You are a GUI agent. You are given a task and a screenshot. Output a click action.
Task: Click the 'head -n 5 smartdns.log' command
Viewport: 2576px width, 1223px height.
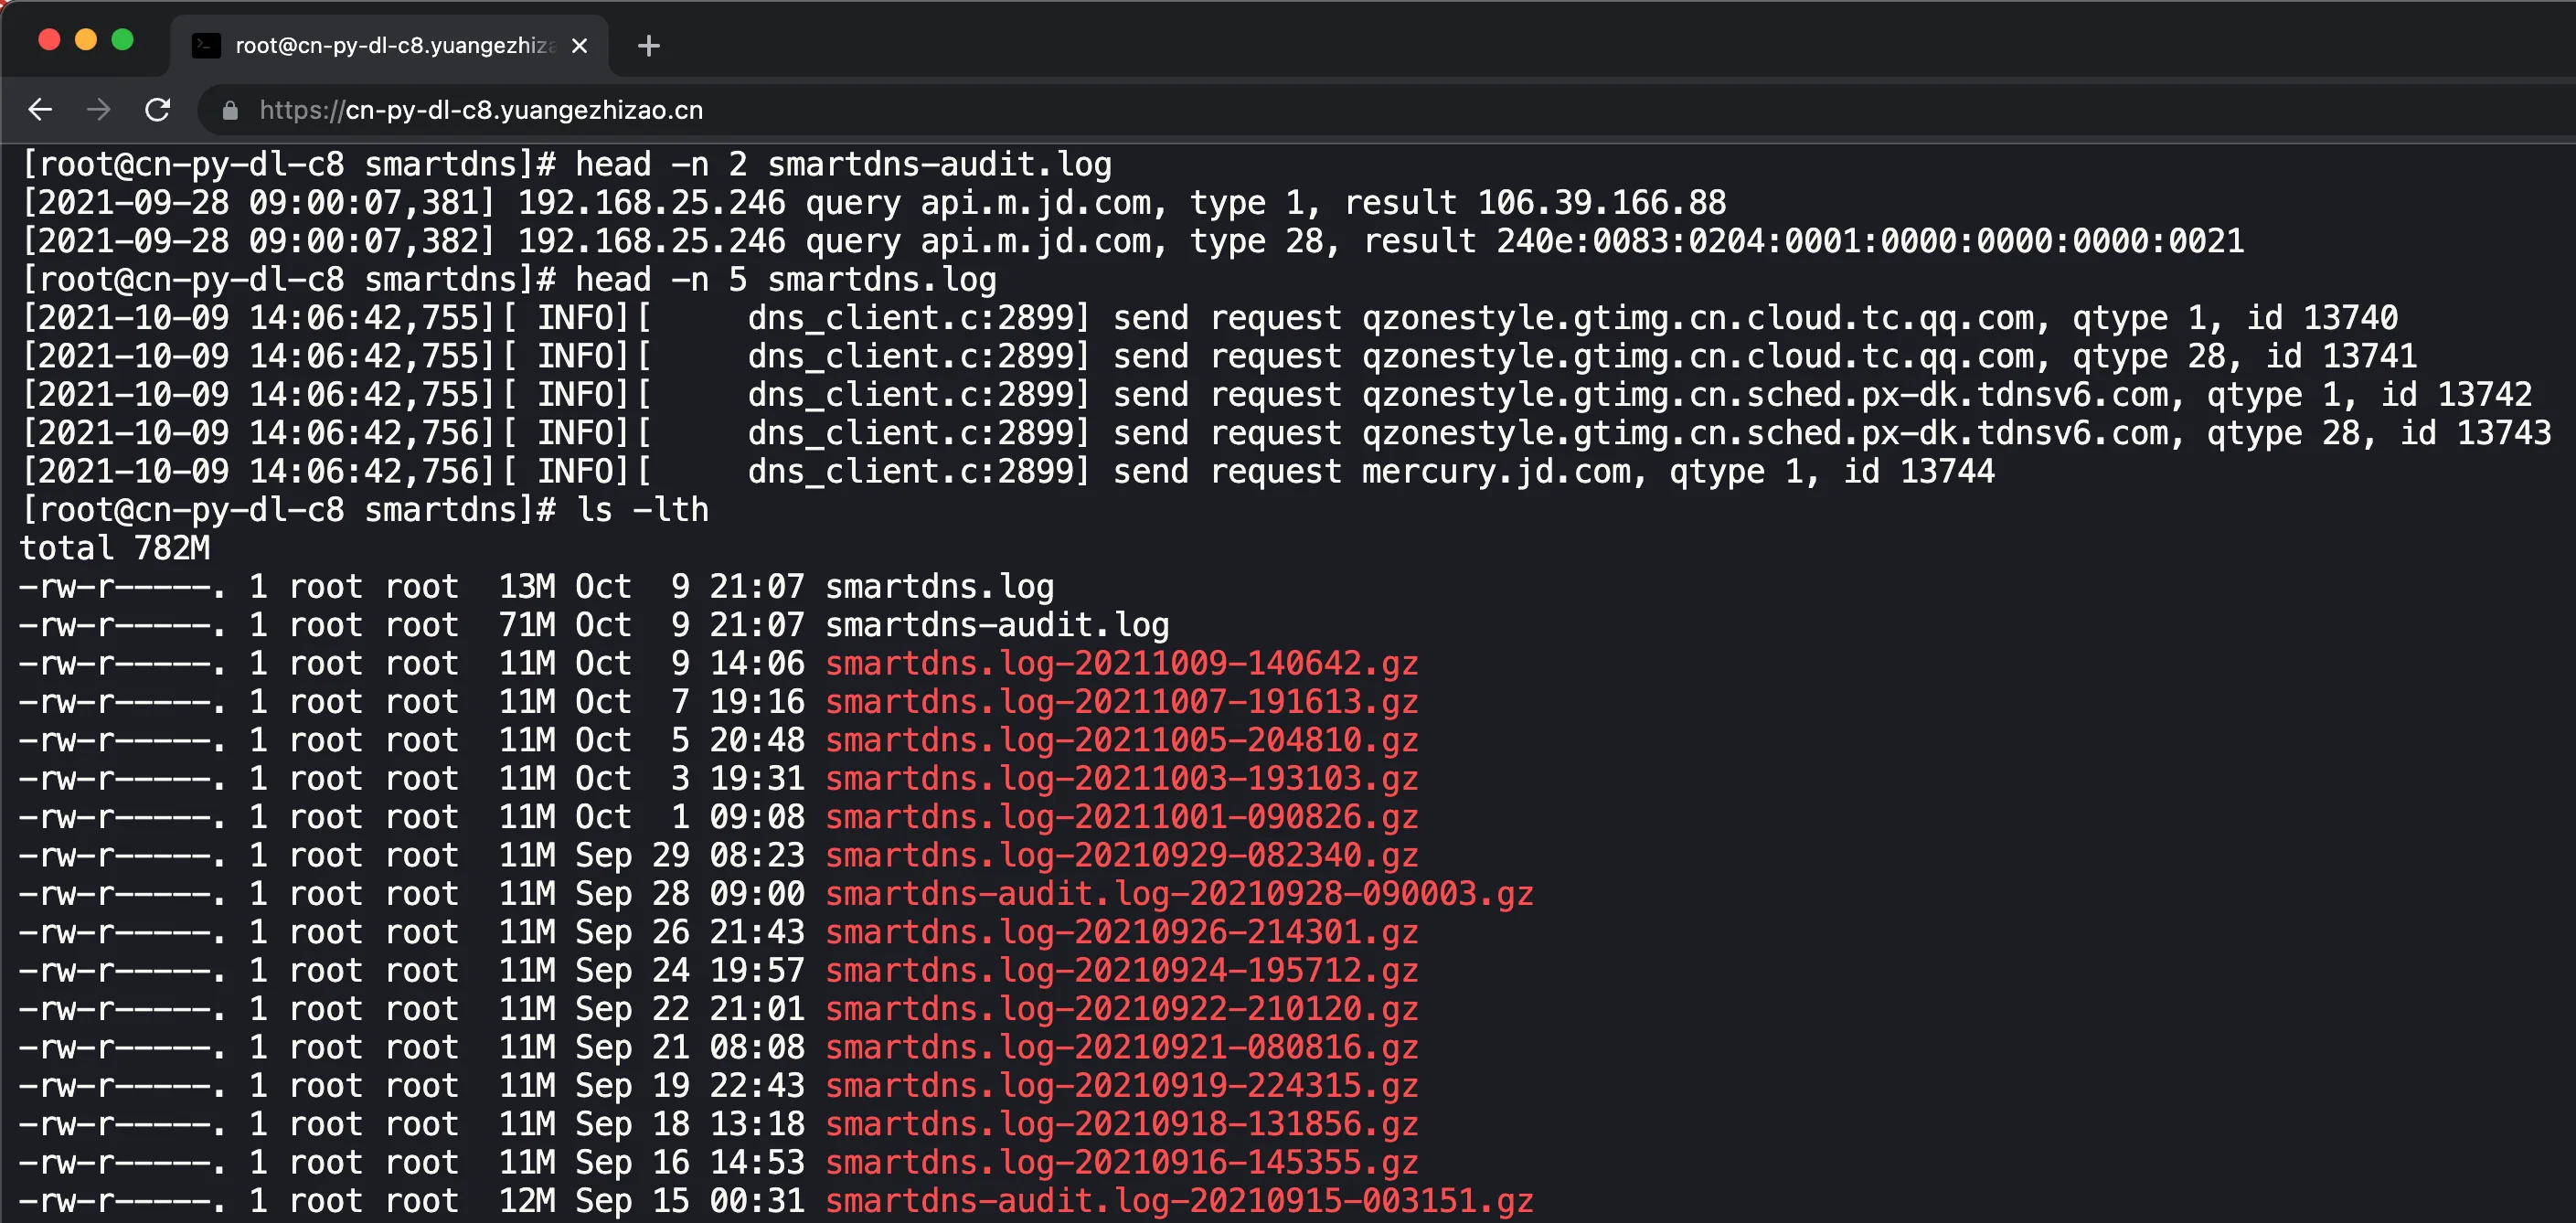click(786, 279)
